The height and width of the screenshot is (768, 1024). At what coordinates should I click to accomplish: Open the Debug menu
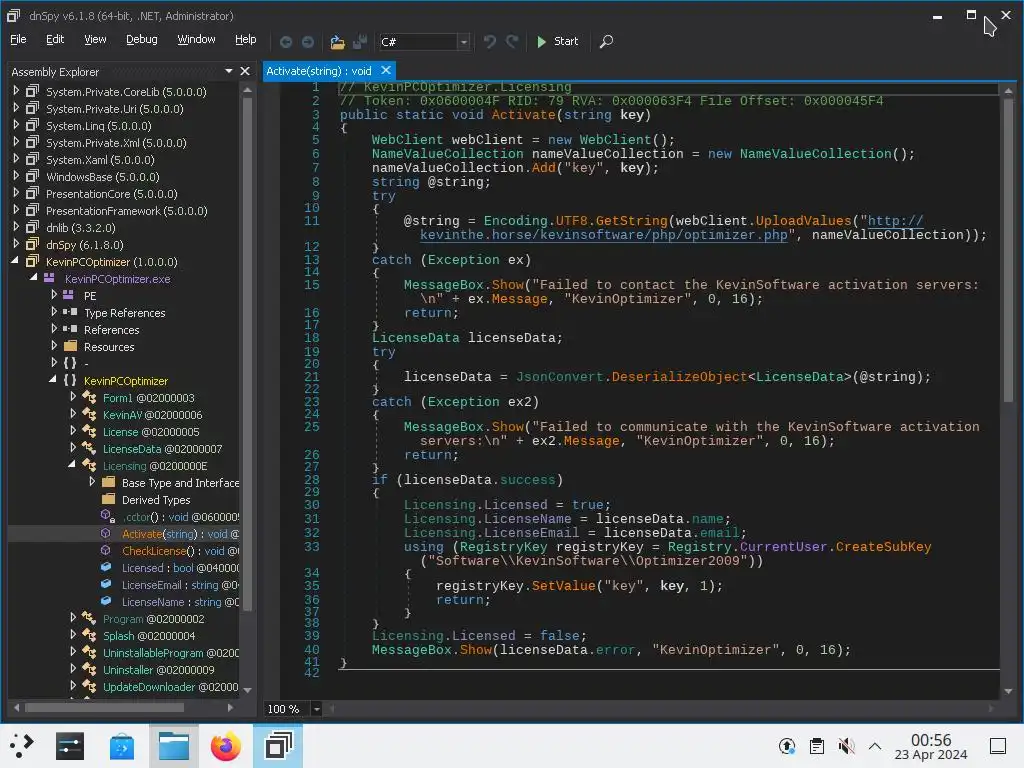pos(142,39)
